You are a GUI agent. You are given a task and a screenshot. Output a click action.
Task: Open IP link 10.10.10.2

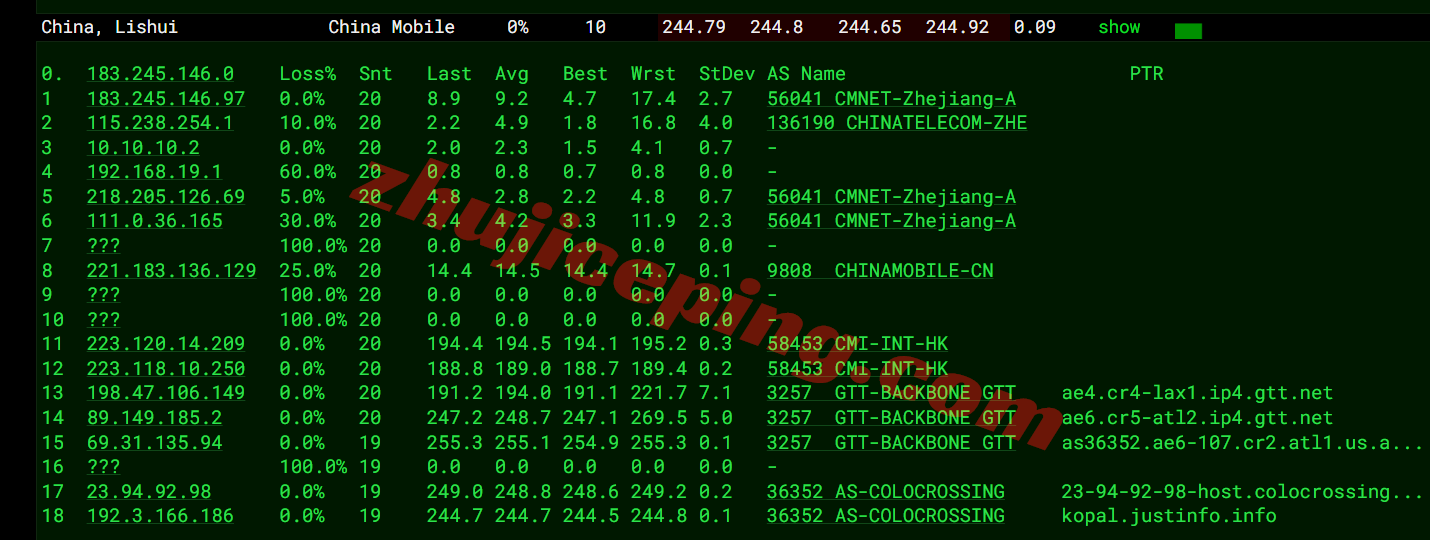[143, 148]
